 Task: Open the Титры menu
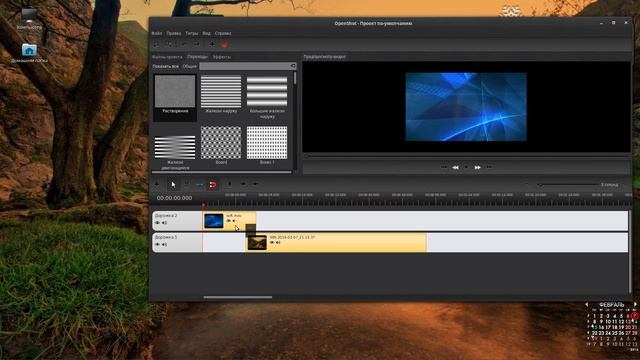191,33
